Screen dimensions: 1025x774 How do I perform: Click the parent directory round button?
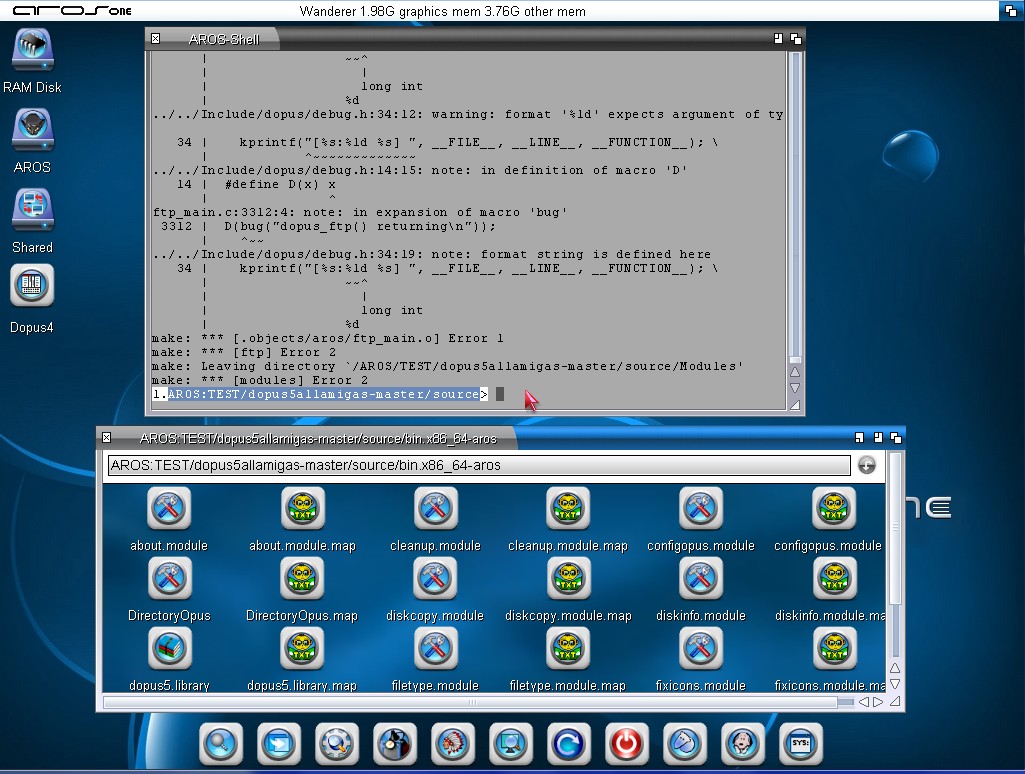tap(867, 465)
